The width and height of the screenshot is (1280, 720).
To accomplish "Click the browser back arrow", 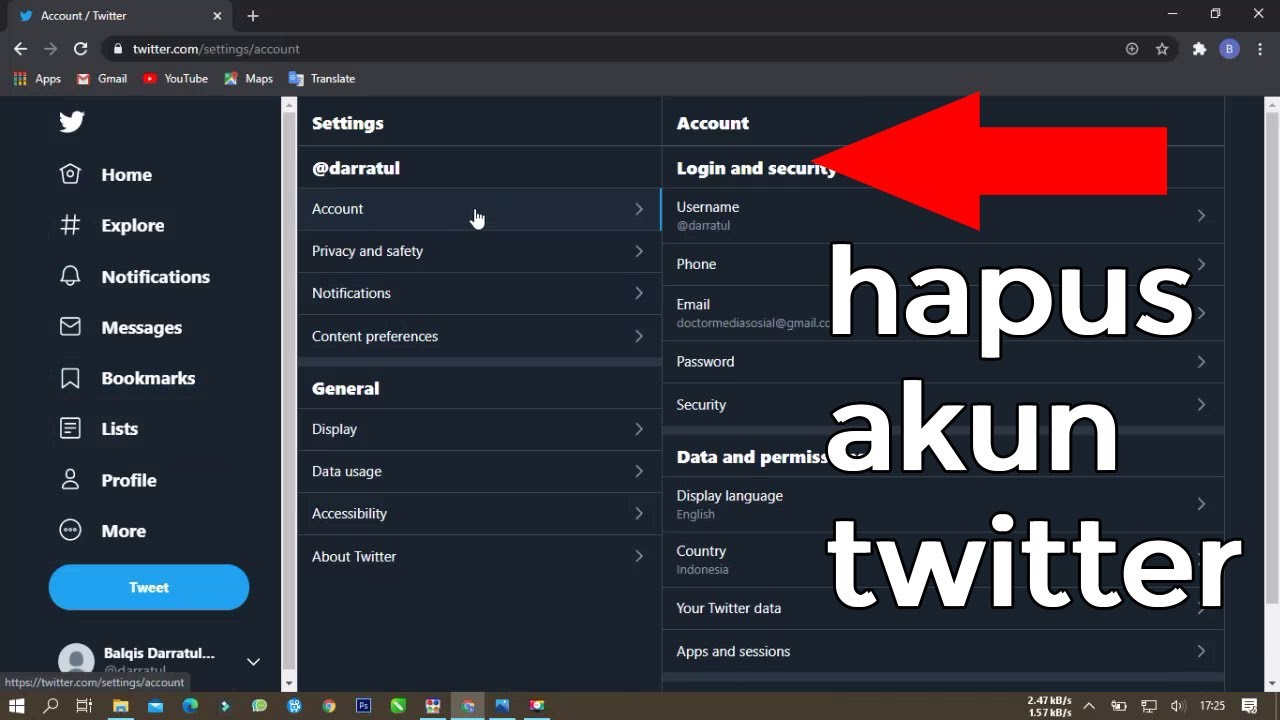I will tap(20, 48).
